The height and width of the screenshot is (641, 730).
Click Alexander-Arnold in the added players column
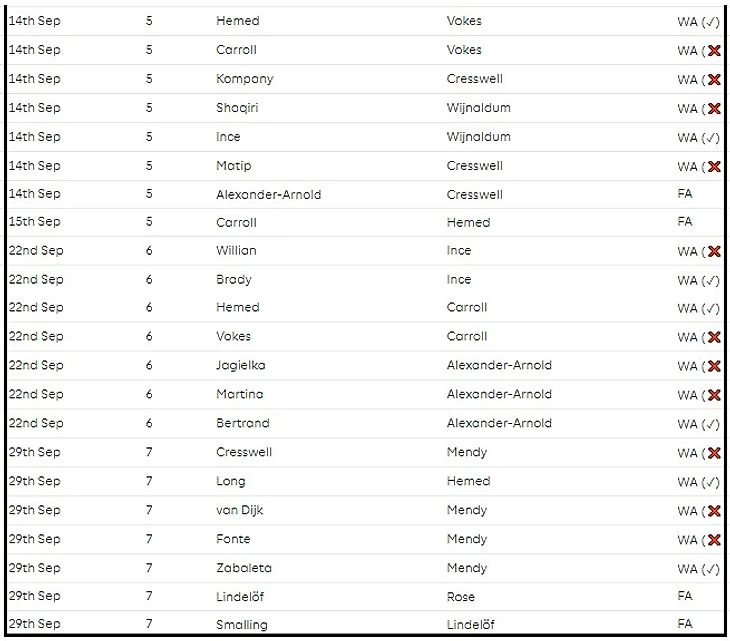pyautogui.click(x=268, y=195)
